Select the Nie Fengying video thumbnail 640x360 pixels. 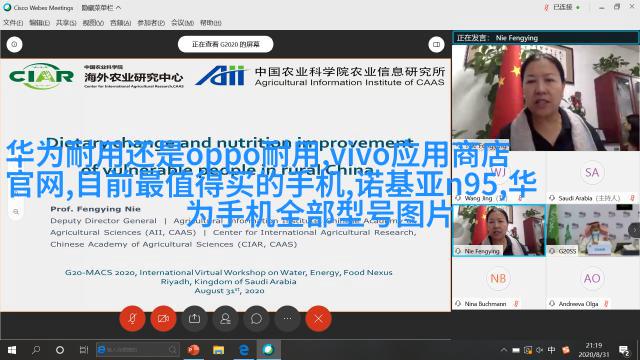(499, 230)
